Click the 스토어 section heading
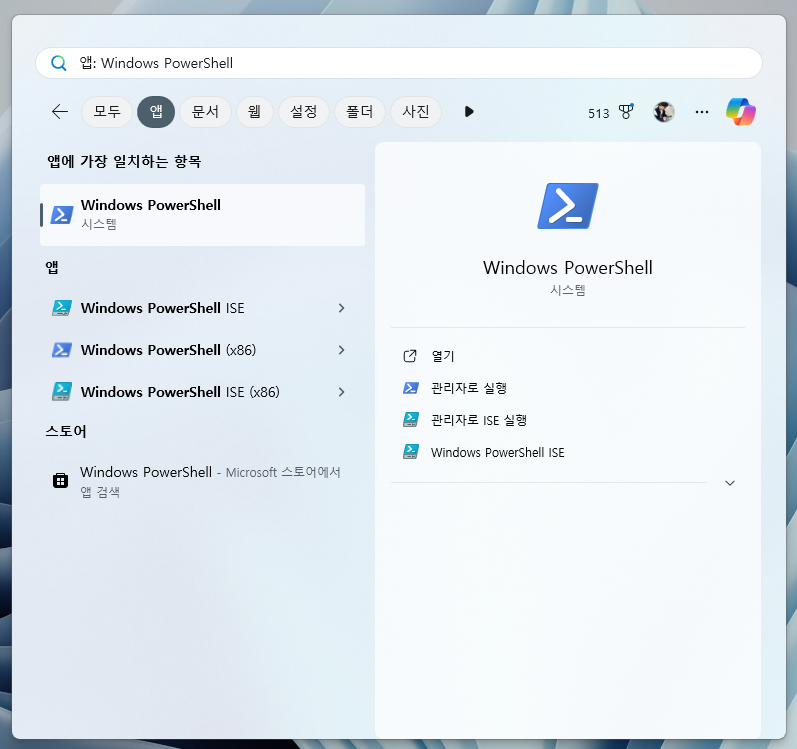 pos(66,431)
